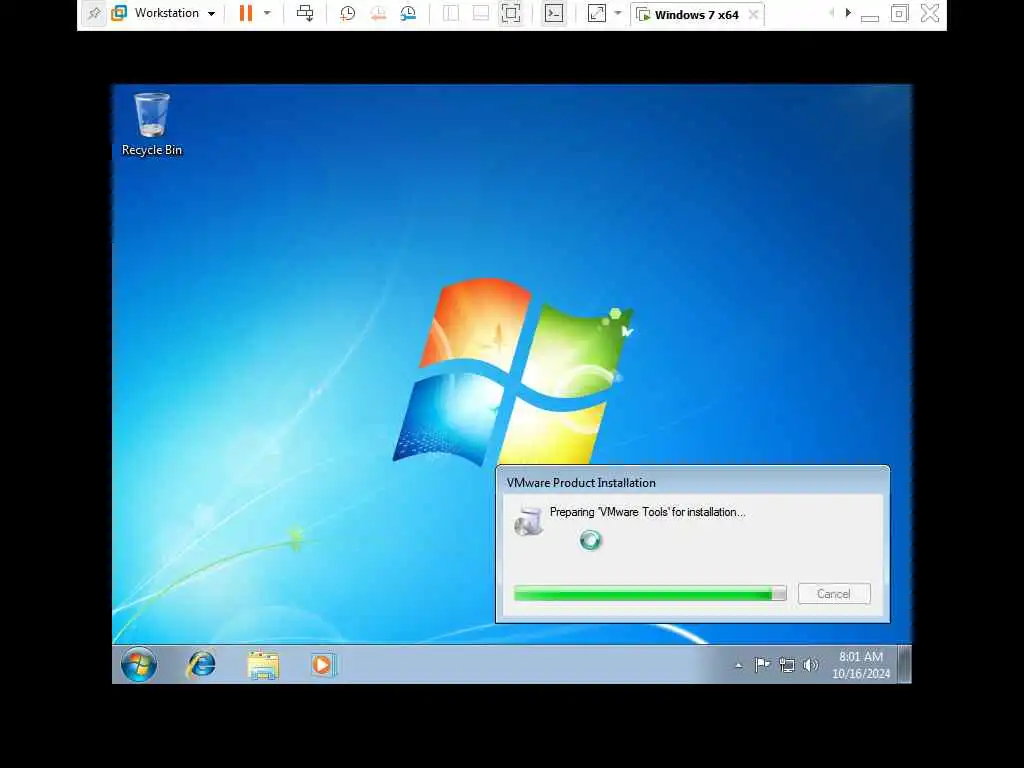Image resolution: width=1024 pixels, height=768 pixels.
Task: Launch Internet Explorer from the taskbar
Action: coord(201,664)
